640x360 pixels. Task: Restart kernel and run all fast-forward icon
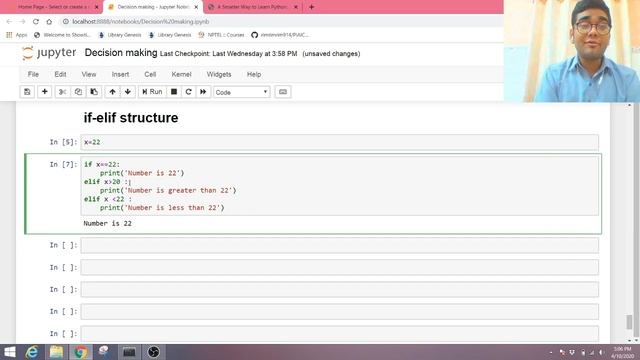pos(203,92)
